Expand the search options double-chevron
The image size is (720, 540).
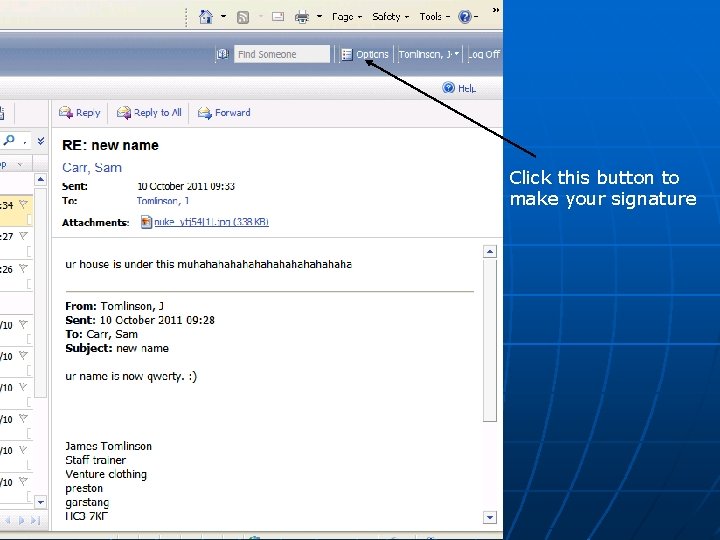click(41, 141)
